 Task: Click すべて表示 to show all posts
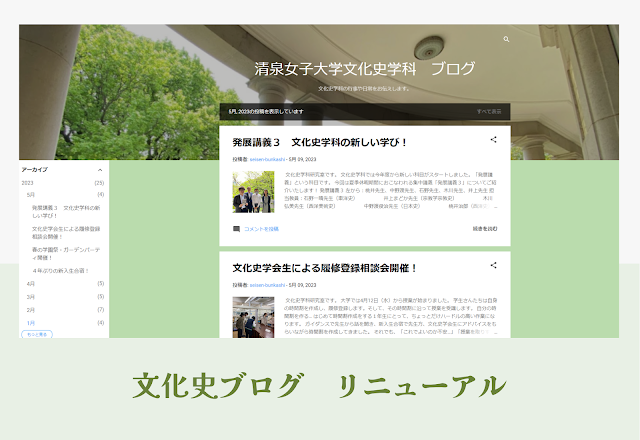tap(489, 111)
